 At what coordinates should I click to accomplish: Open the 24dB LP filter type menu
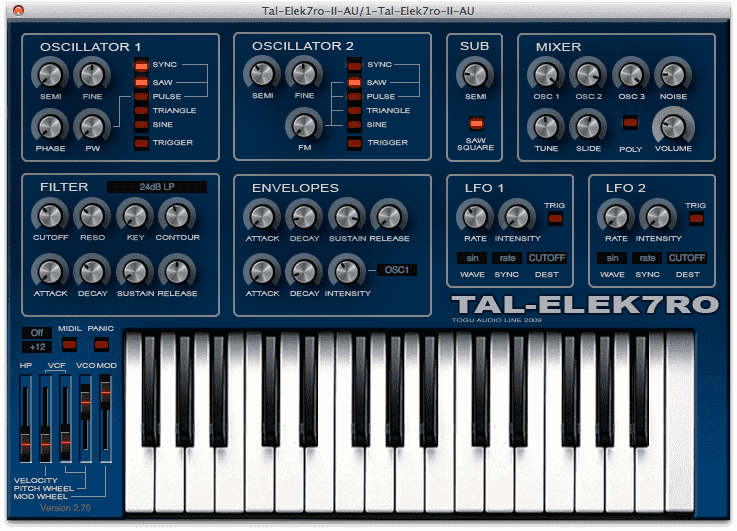click(x=157, y=187)
